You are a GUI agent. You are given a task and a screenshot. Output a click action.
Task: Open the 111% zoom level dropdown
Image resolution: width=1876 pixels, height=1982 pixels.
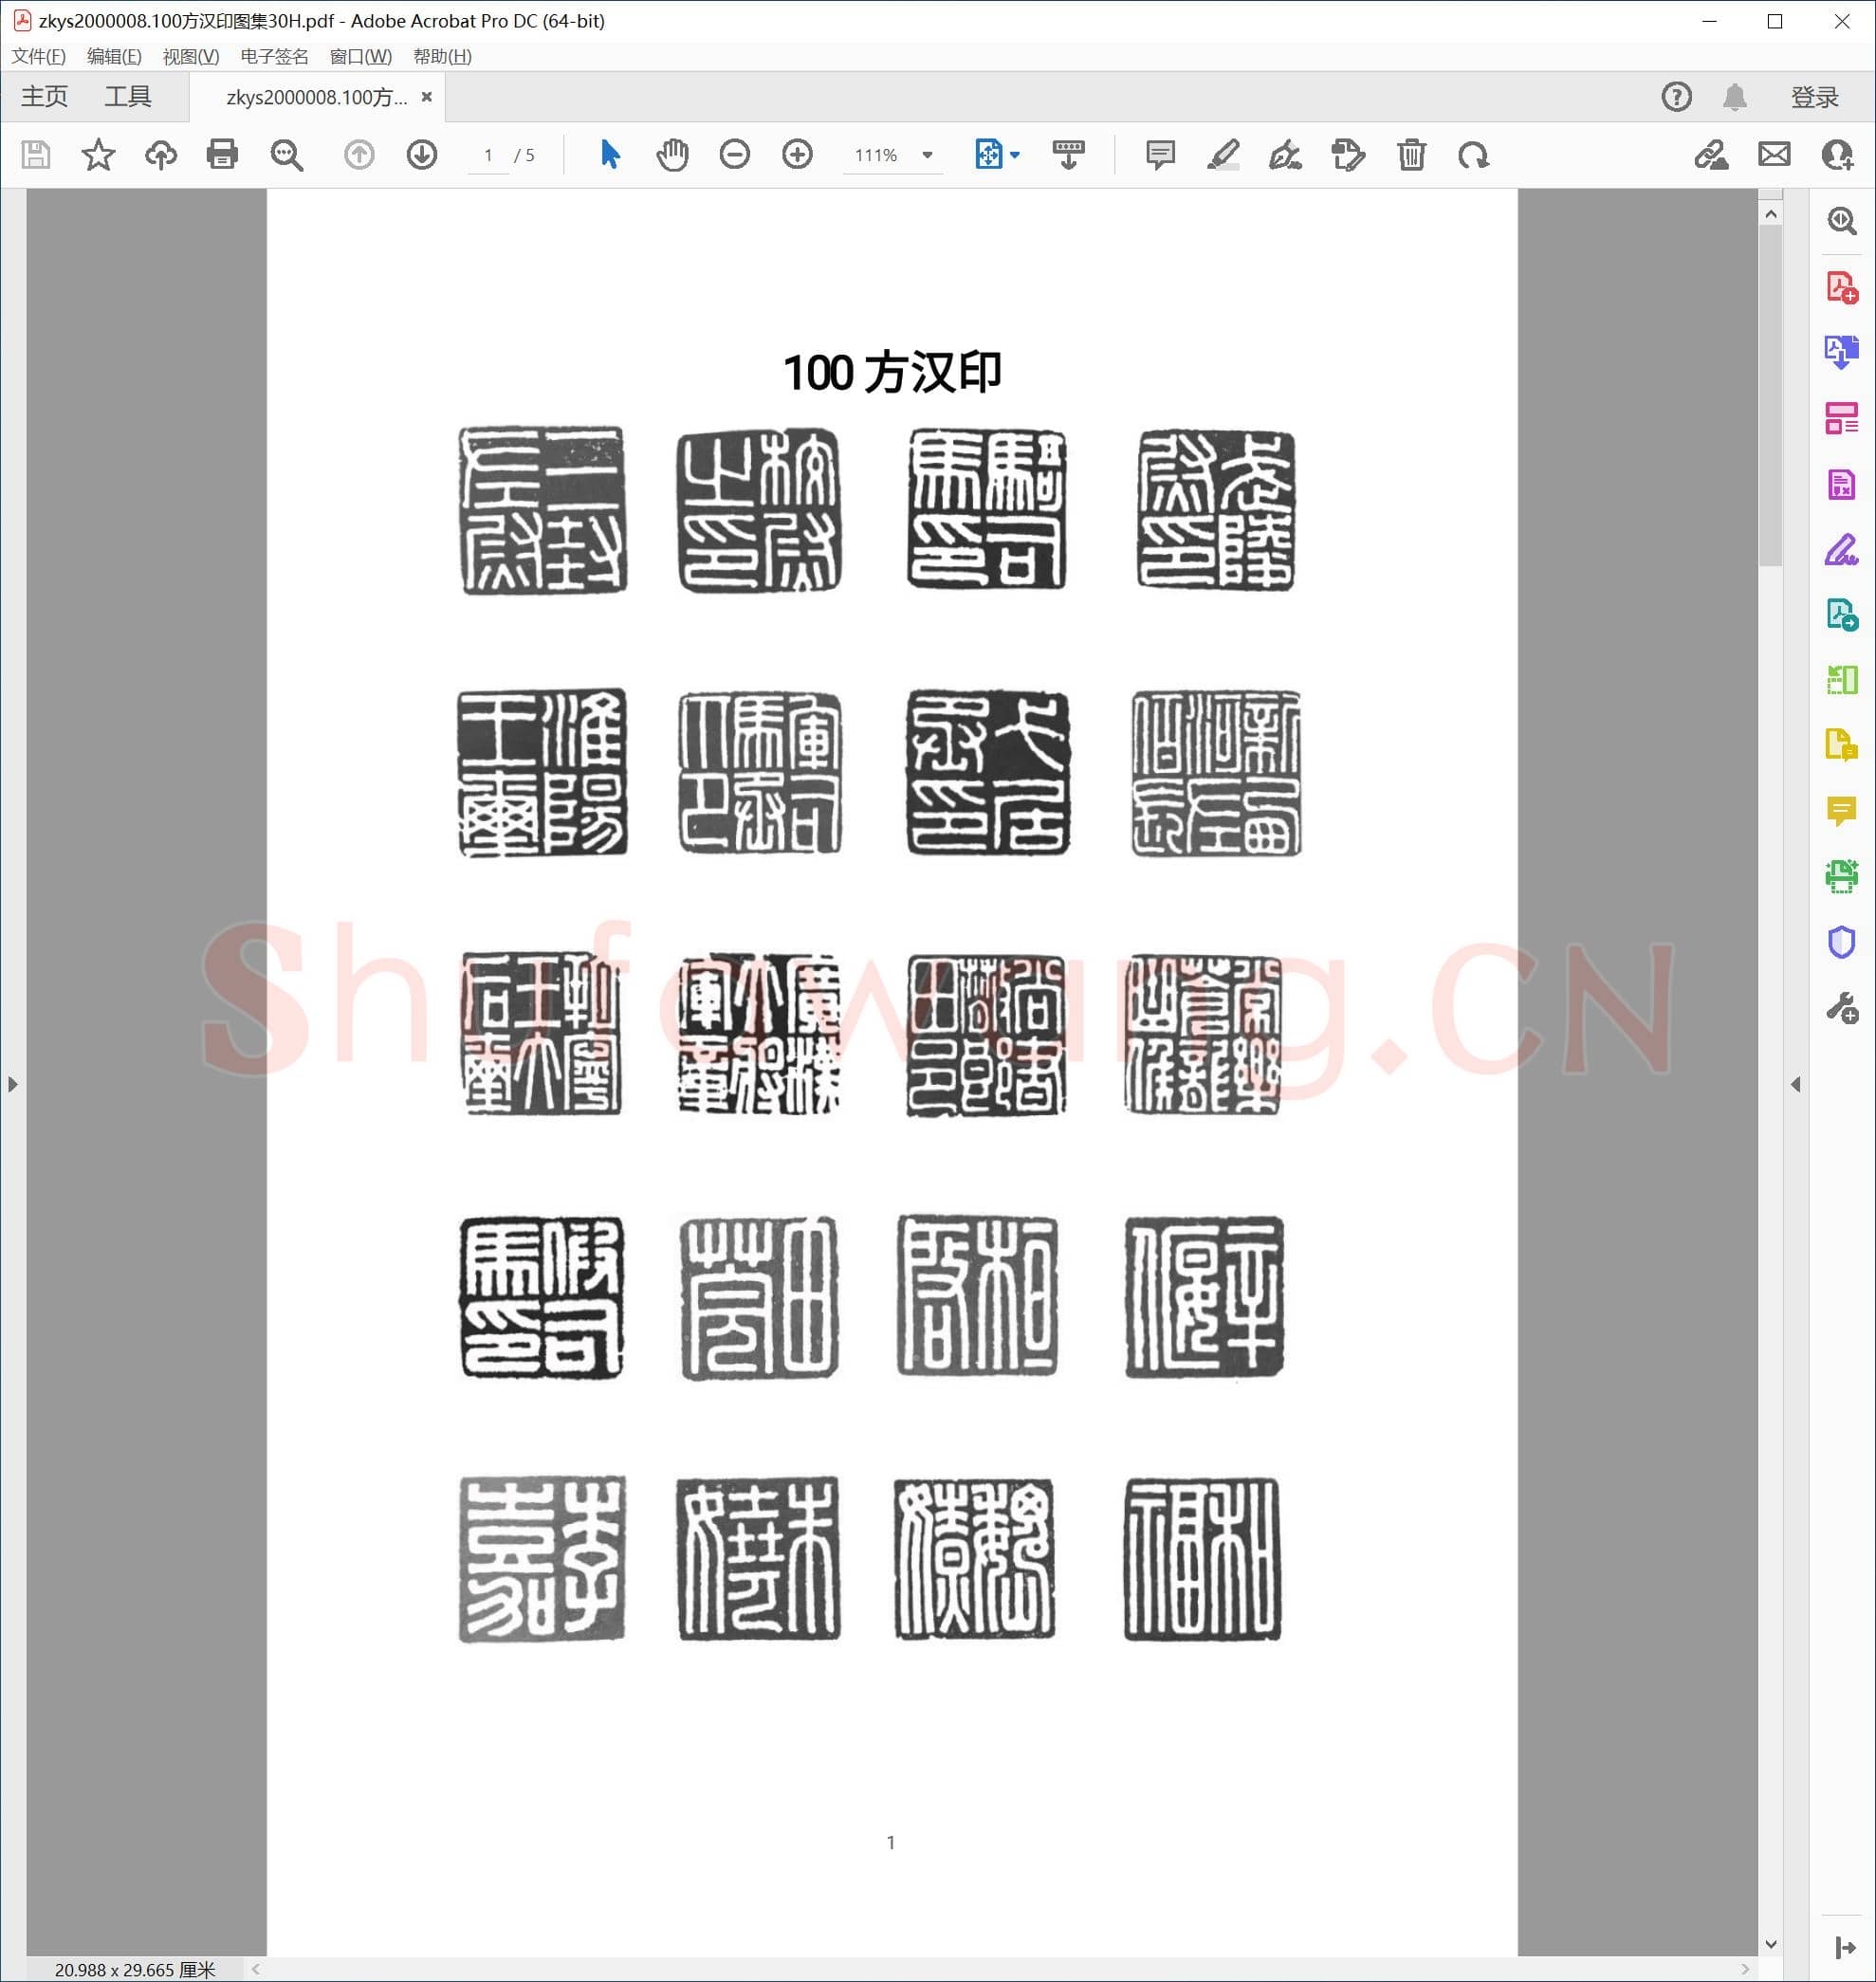click(927, 155)
